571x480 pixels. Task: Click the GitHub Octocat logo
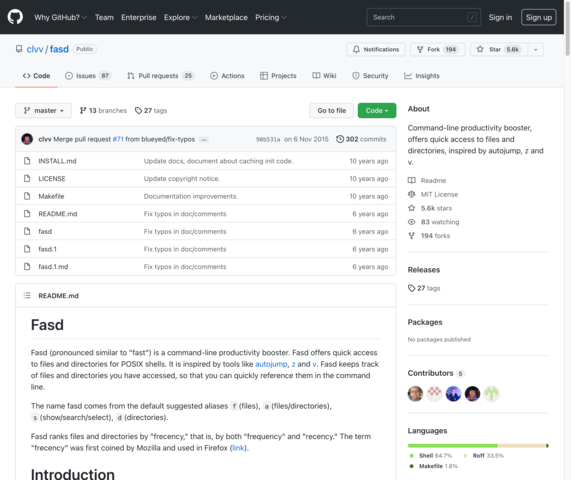[x=15, y=17]
